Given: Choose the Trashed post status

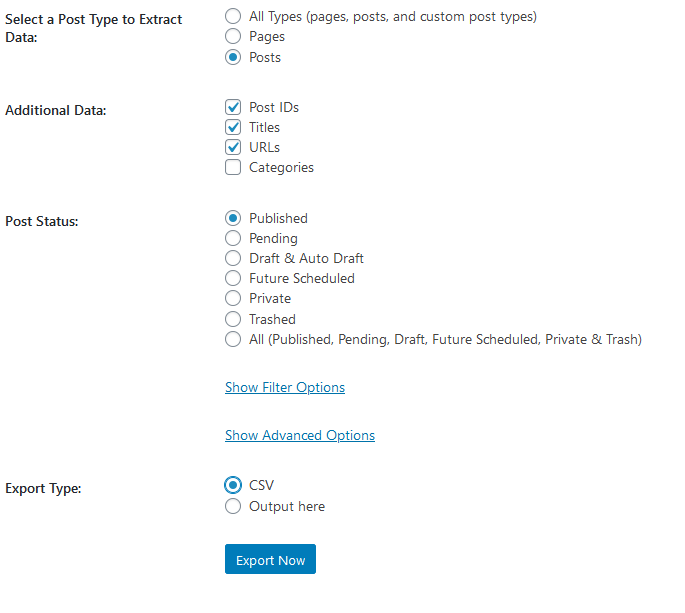Looking at the screenshot, I should click(233, 319).
